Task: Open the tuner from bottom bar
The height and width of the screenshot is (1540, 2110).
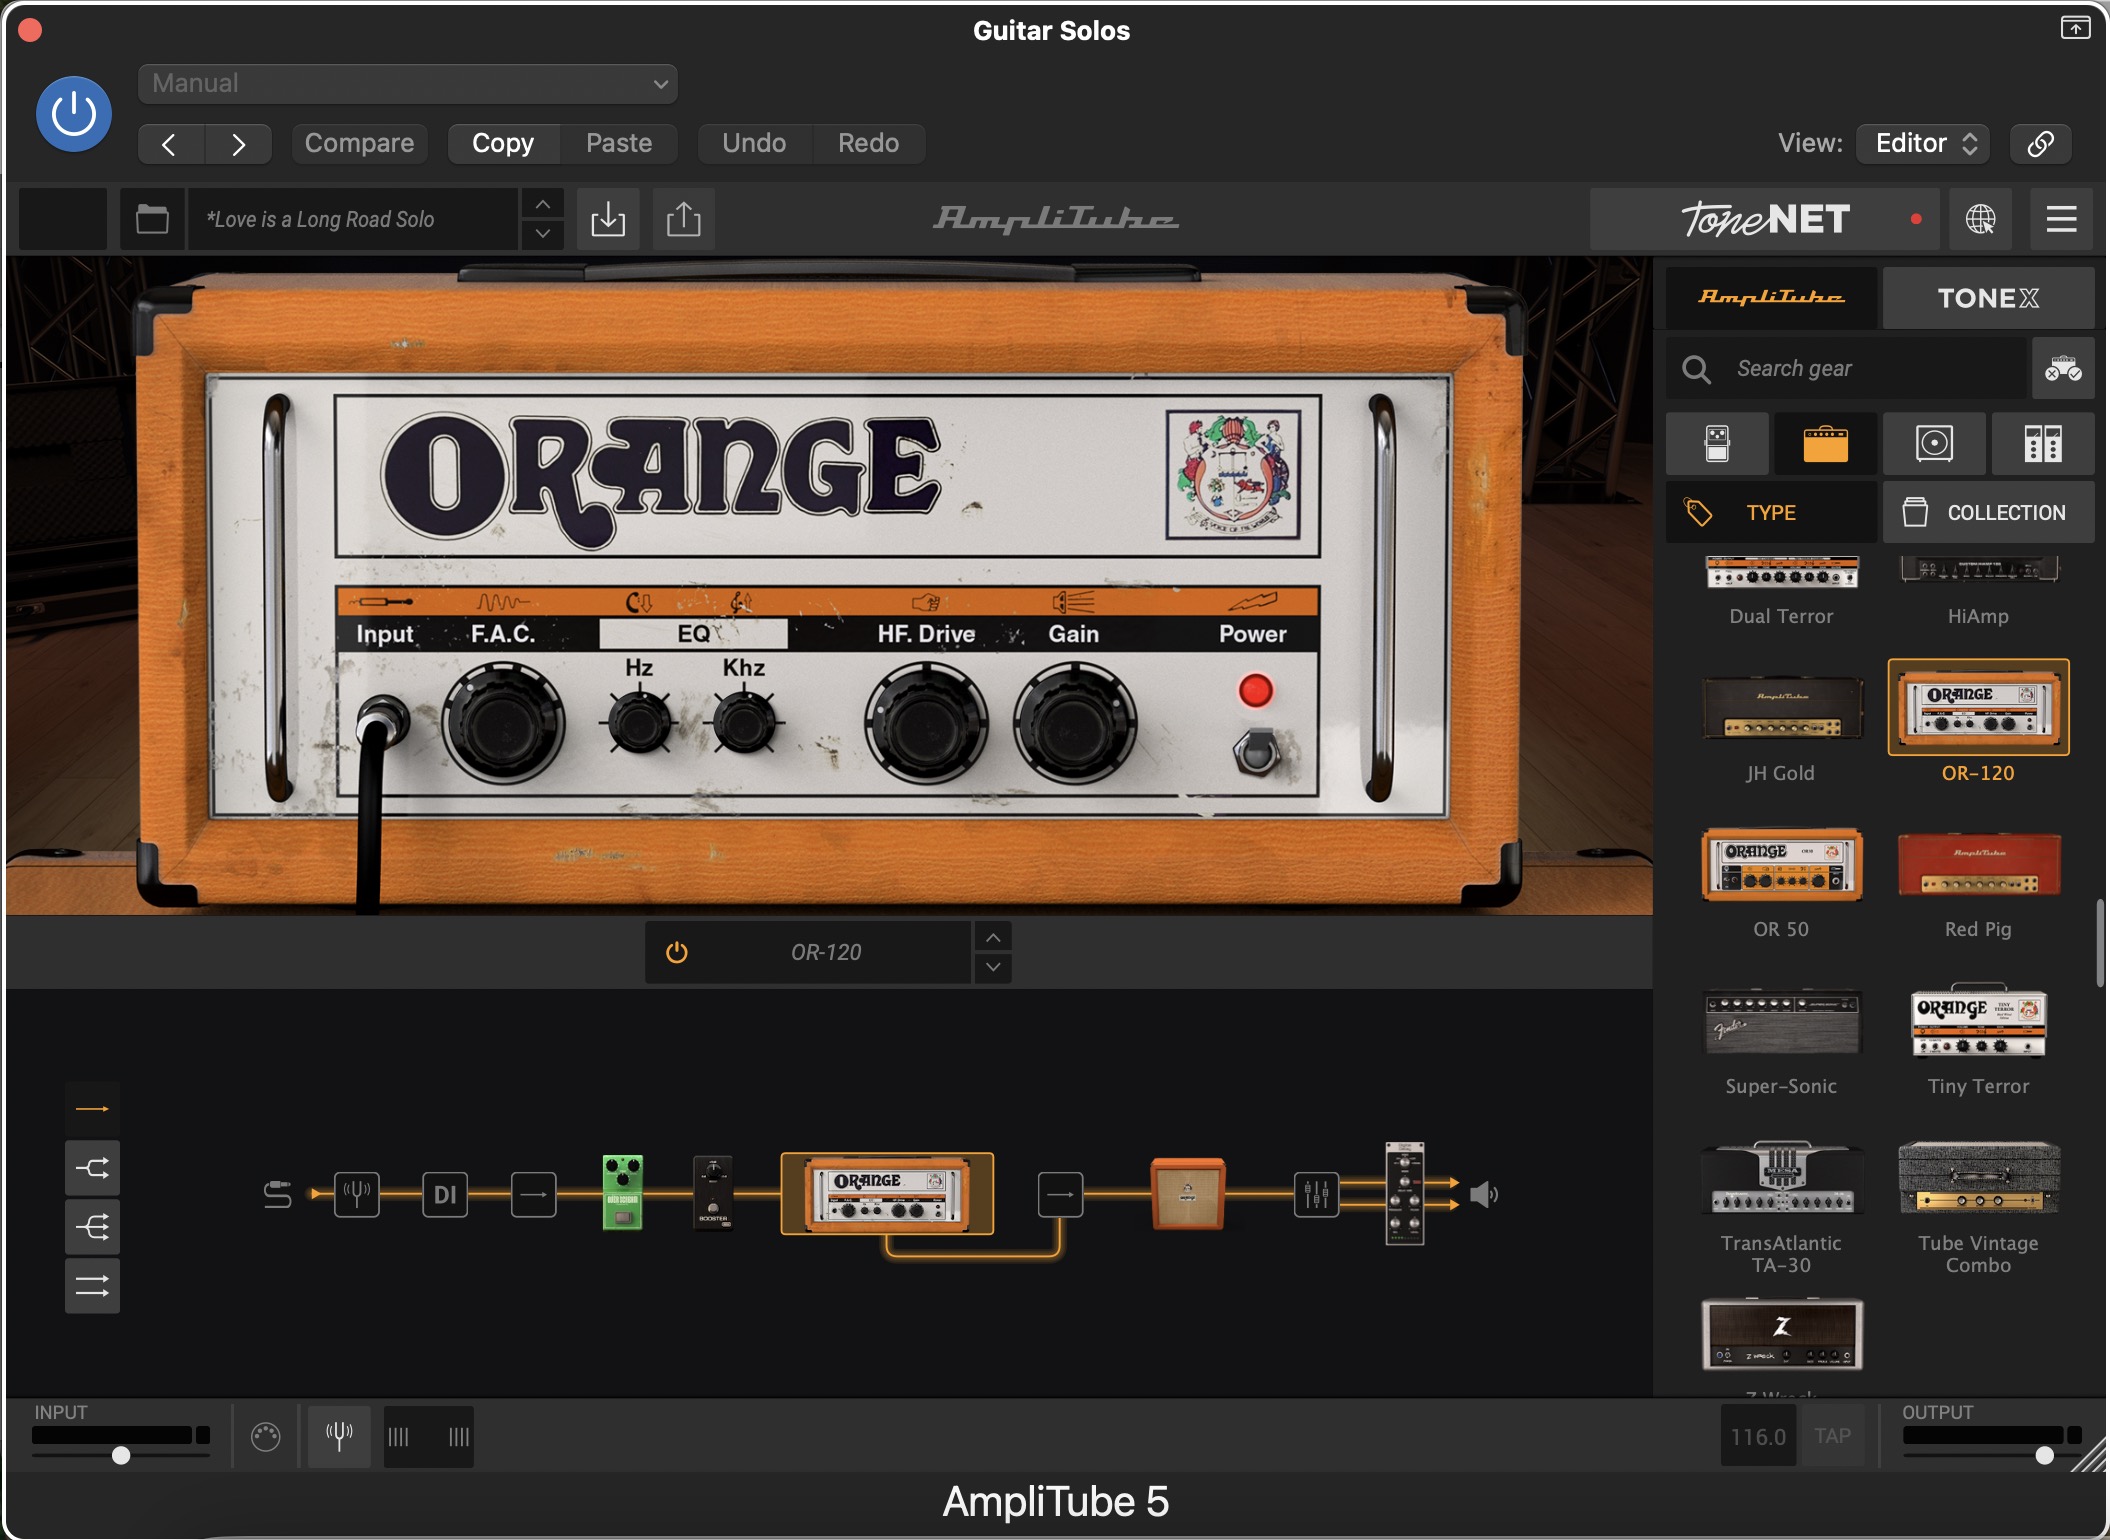Action: click(339, 1437)
